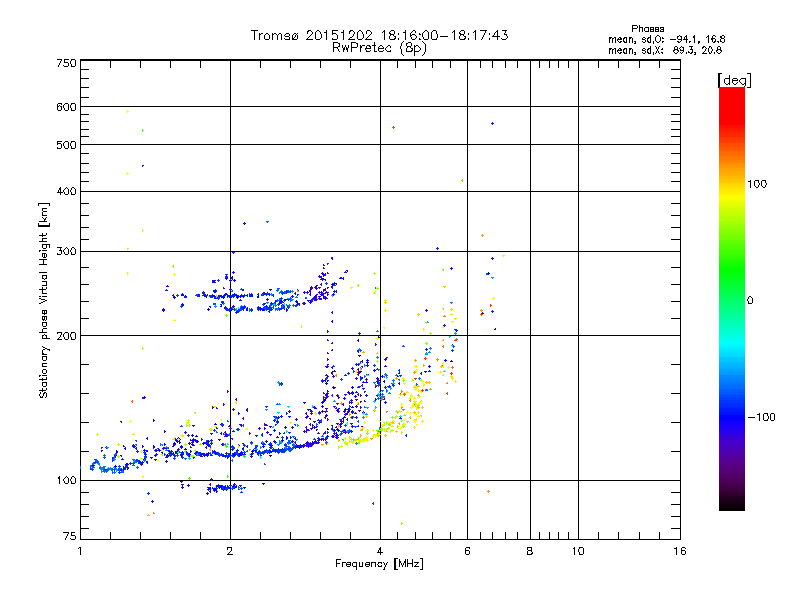
Task: Click the "16" MHz frequency axis label
Action: pyautogui.click(x=680, y=551)
